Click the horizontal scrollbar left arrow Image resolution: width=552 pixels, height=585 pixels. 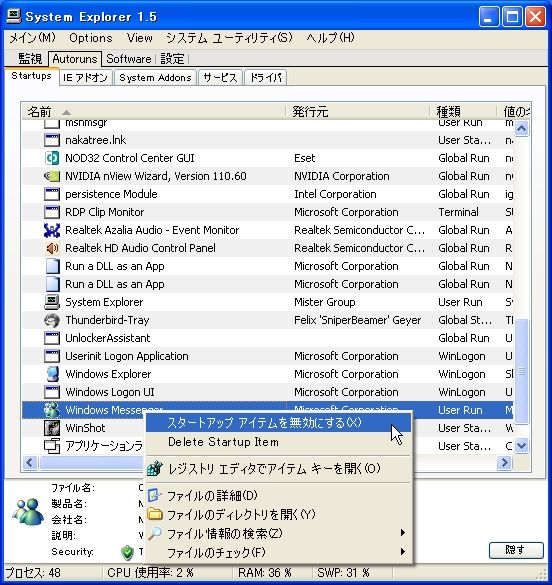point(30,463)
